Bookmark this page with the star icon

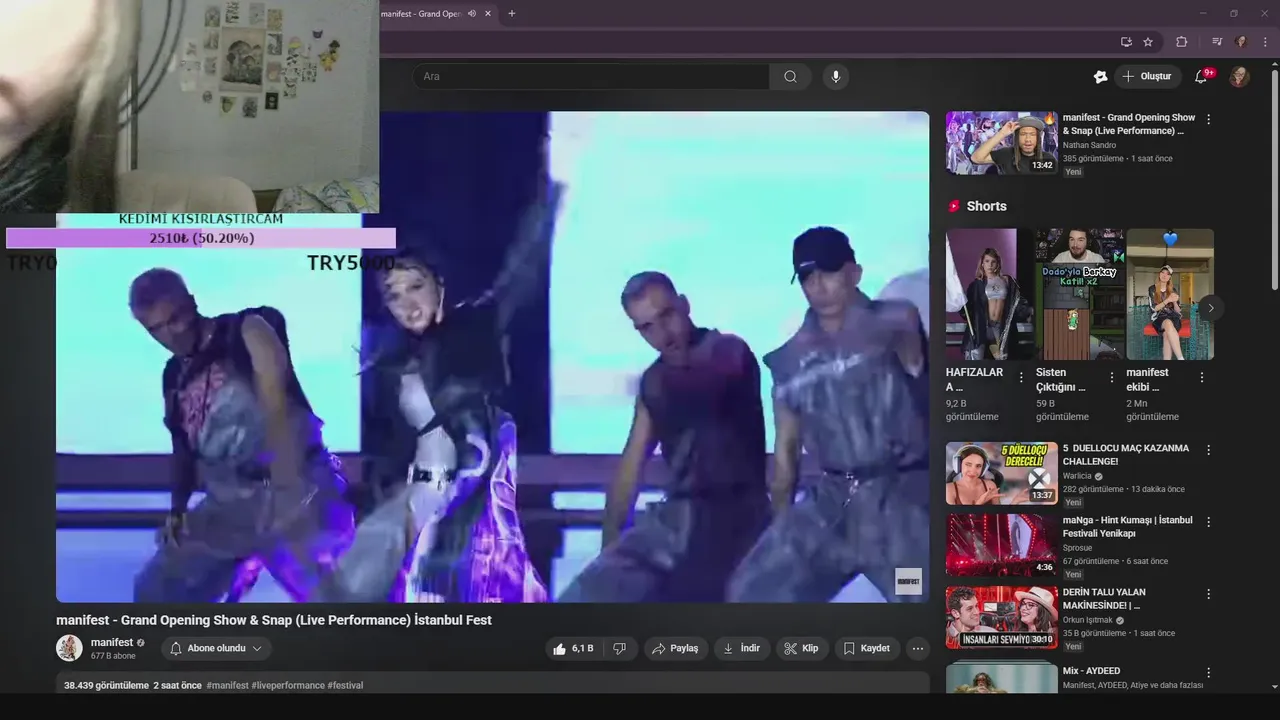click(x=1148, y=41)
